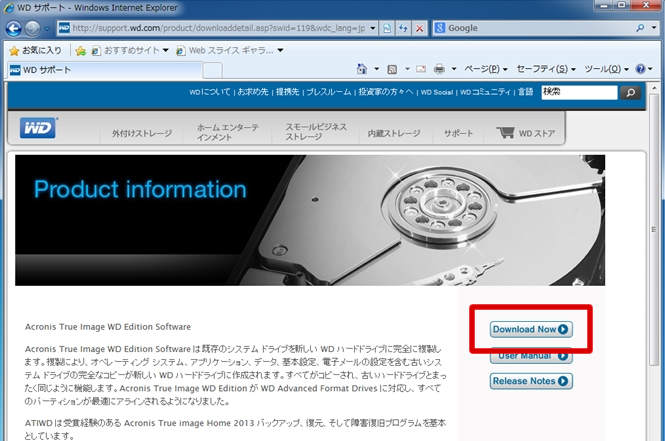The height and width of the screenshot is (441, 665).
Task: Open 外付けストレージ navigation item
Action: coord(142,133)
